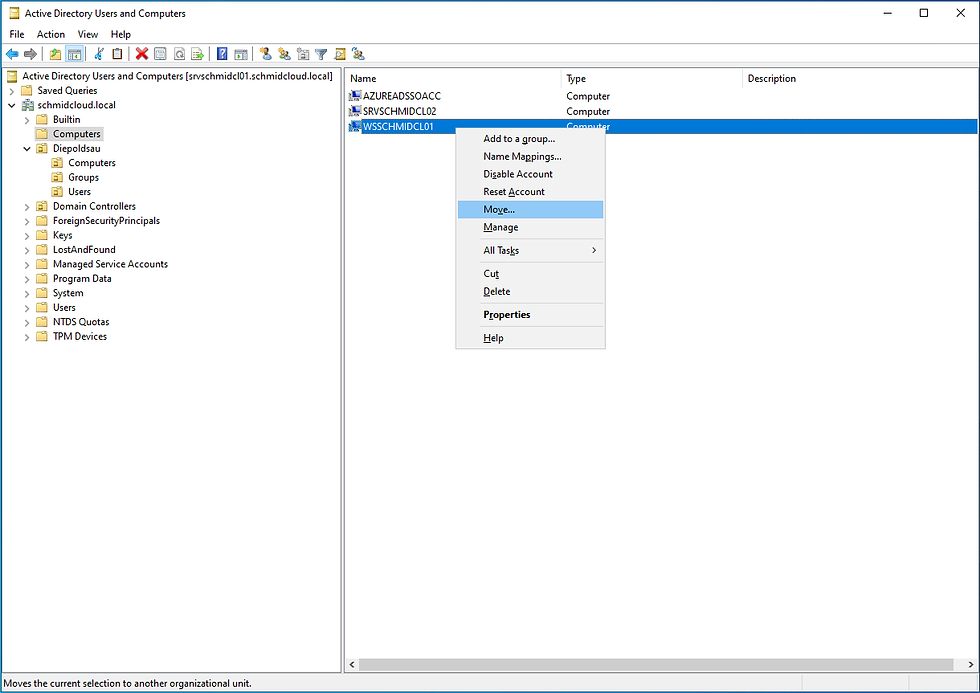This screenshot has height=693, width=980.
Task: Open Properties from the context menu
Action: [x=531, y=315]
